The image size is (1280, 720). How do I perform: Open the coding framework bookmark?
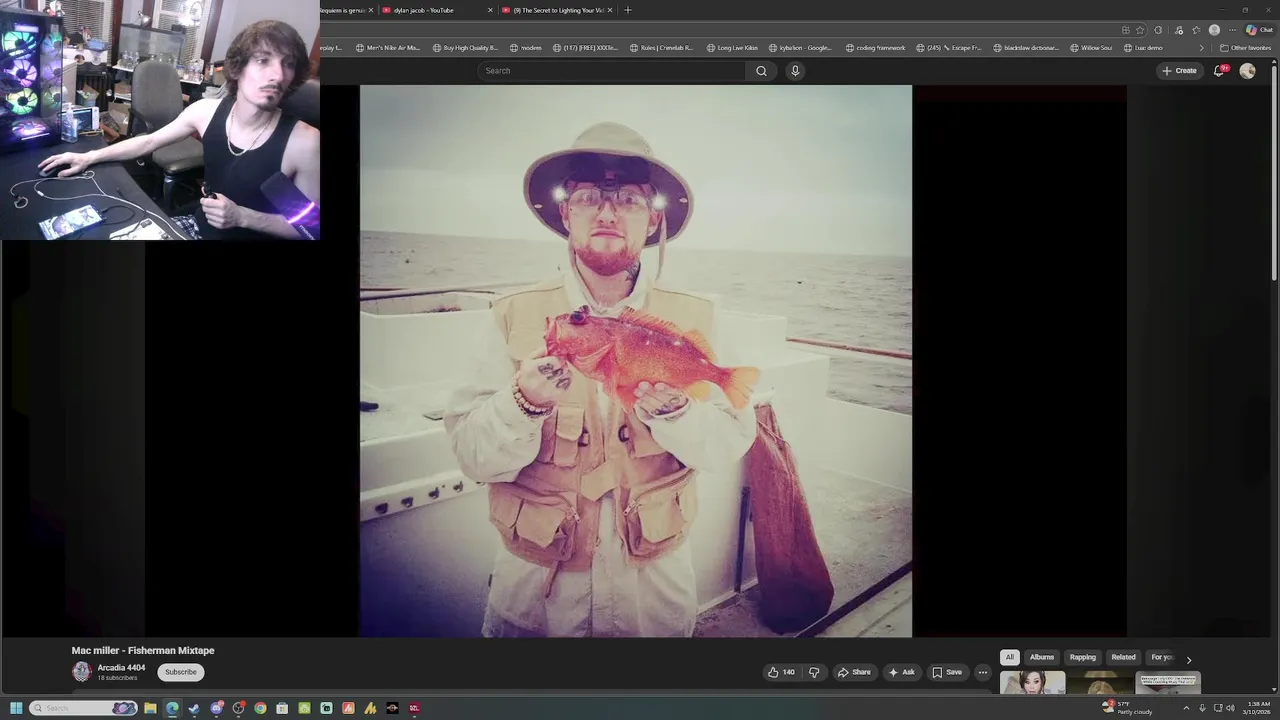click(x=875, y=48)
